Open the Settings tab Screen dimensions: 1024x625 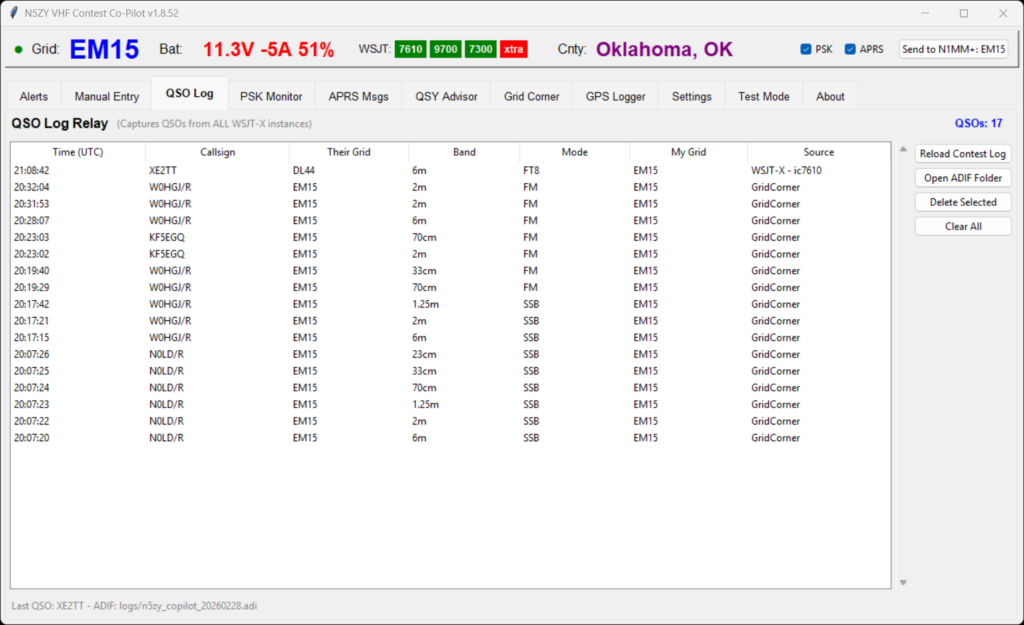(691, 96)
